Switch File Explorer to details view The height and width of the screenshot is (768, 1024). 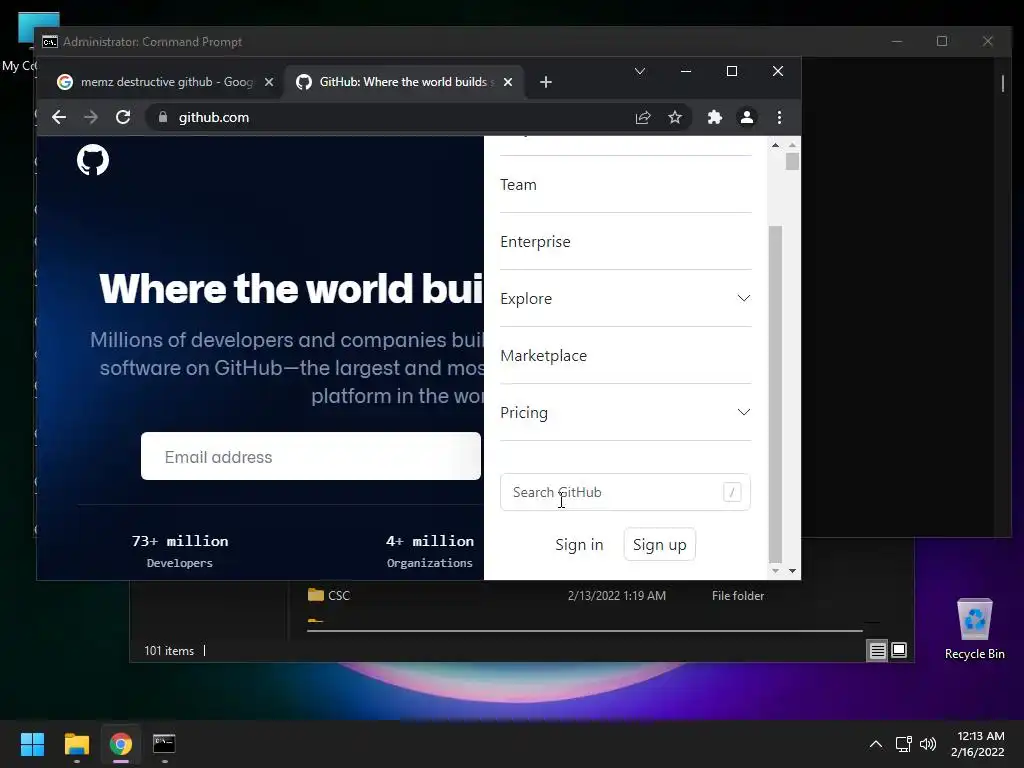tap(878, 650)
